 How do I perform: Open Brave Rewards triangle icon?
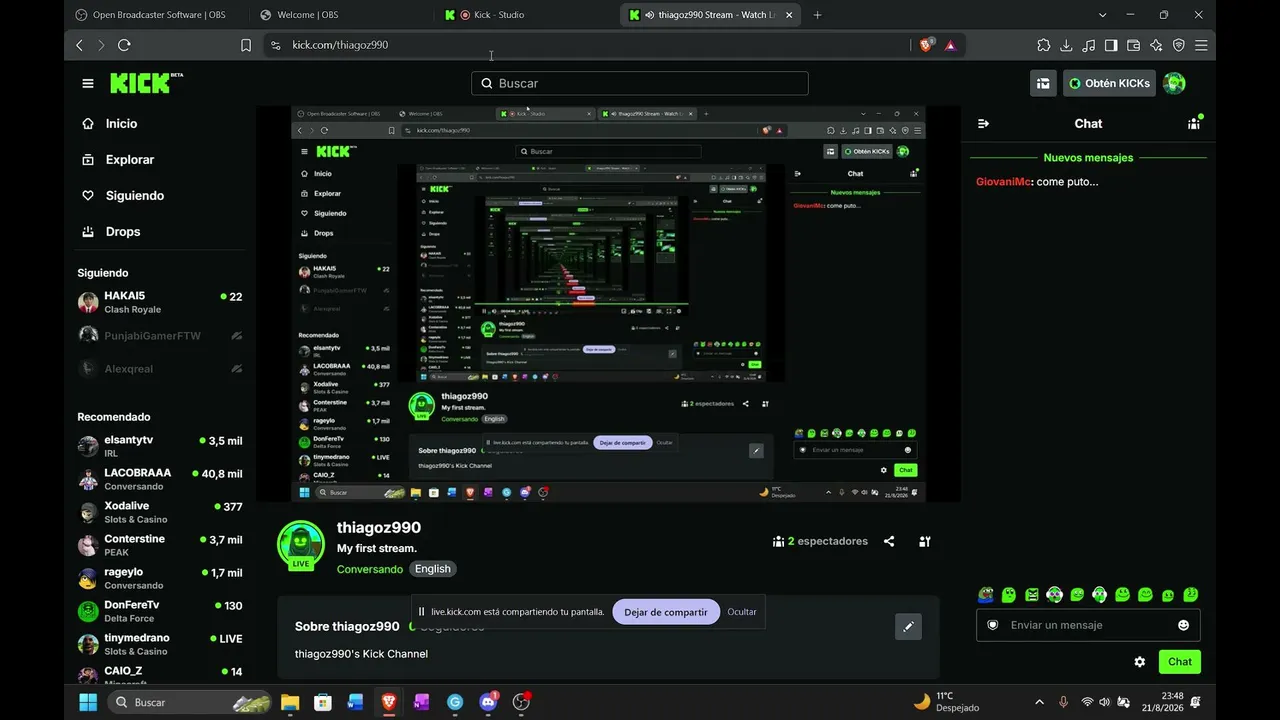pos(950,45)
